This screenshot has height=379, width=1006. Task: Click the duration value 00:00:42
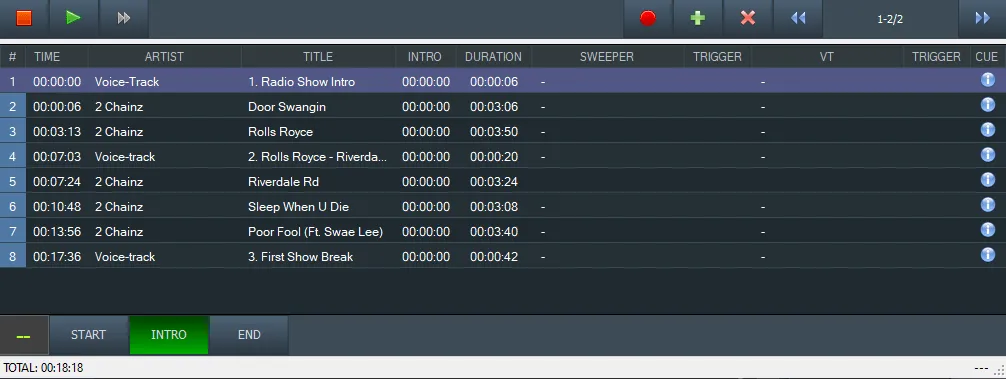pos(494,257)
